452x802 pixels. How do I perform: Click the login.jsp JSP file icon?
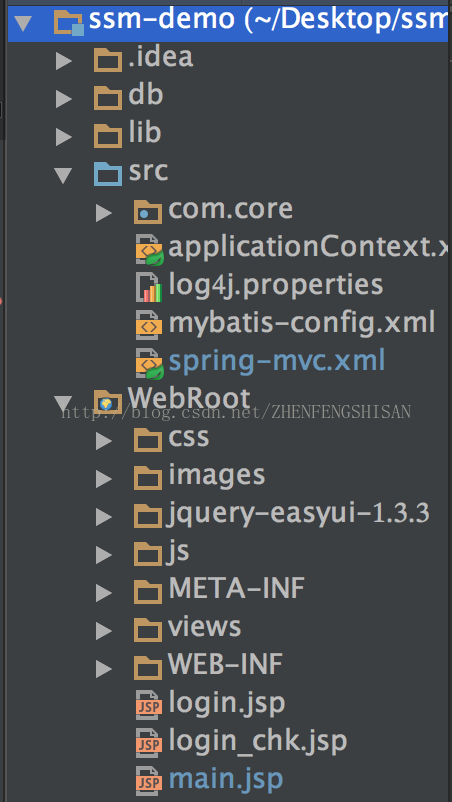tap(149, 704)
